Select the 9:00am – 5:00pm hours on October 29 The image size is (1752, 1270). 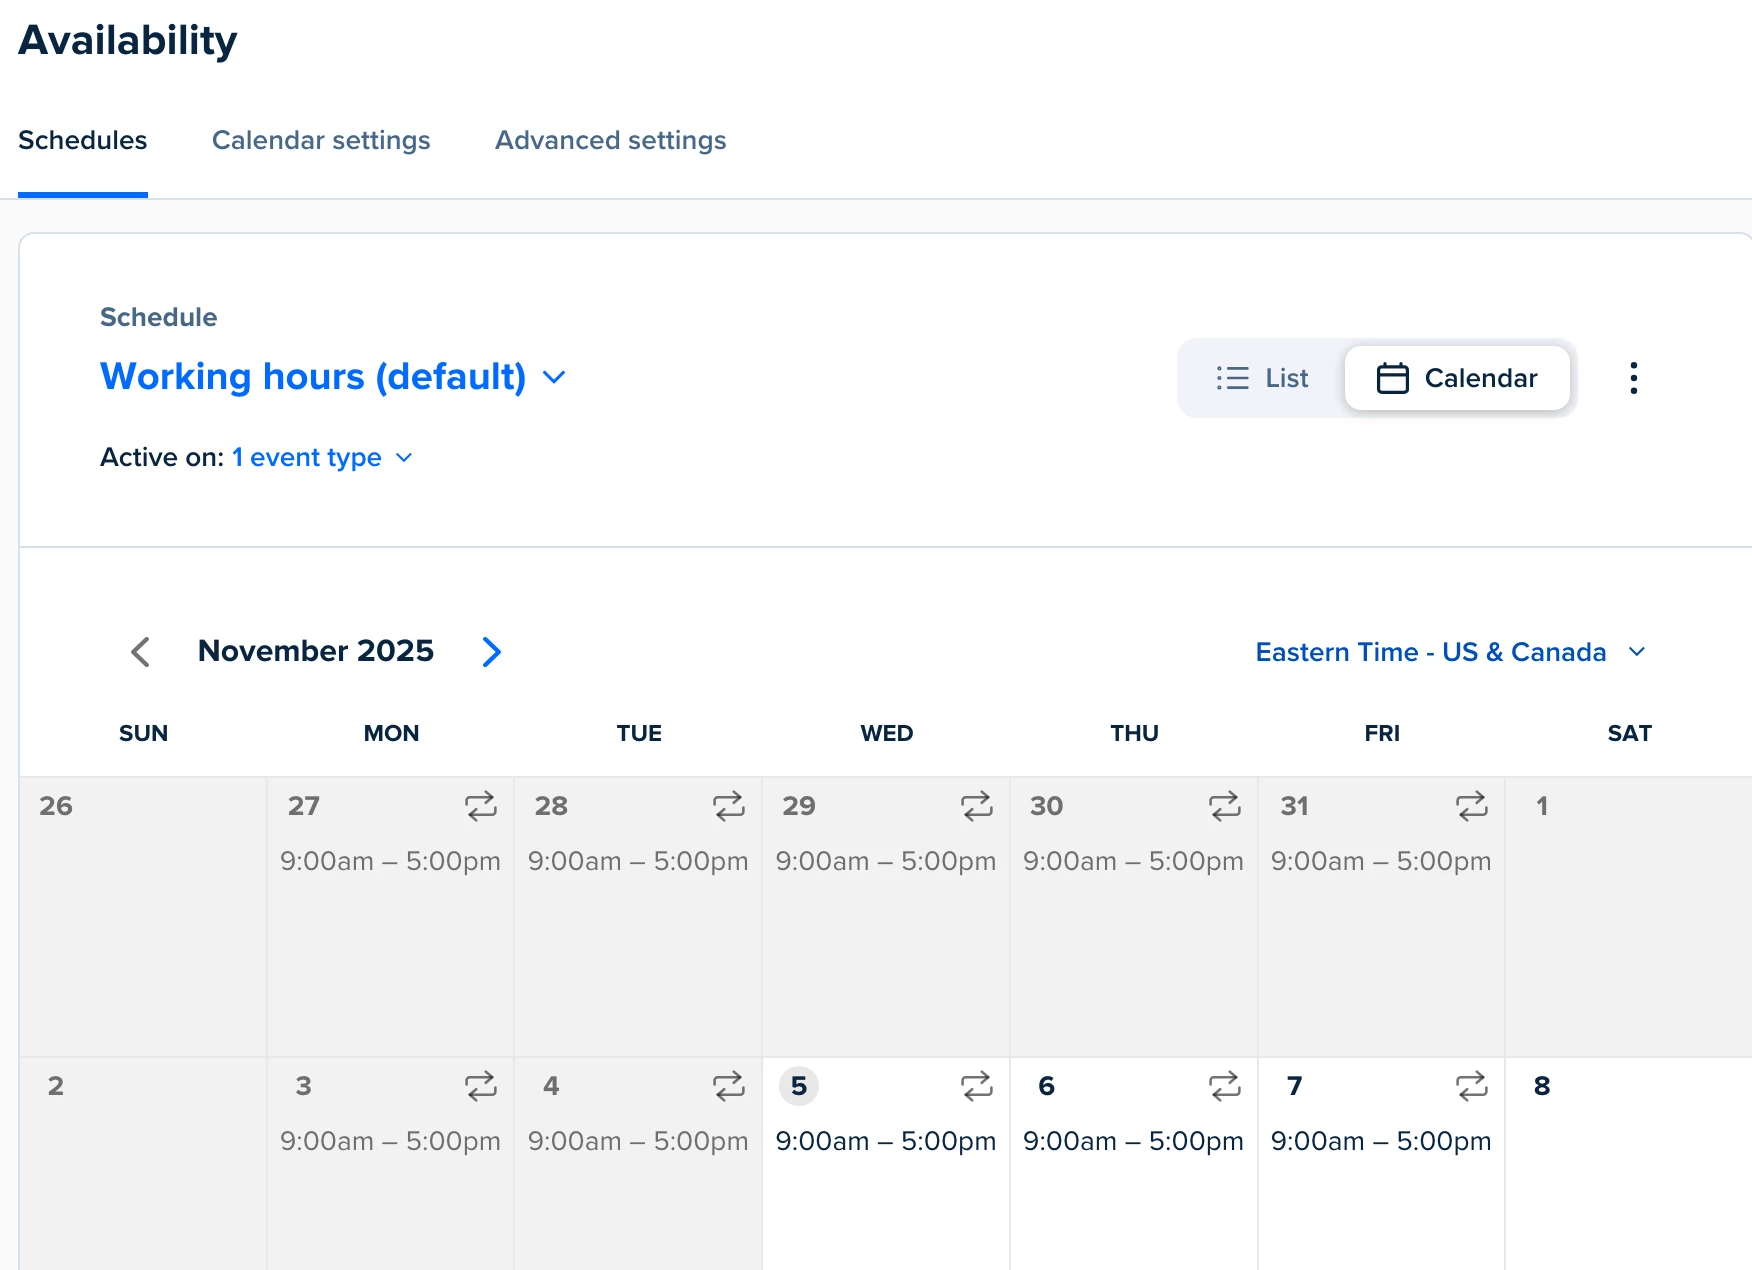point(886,861)
